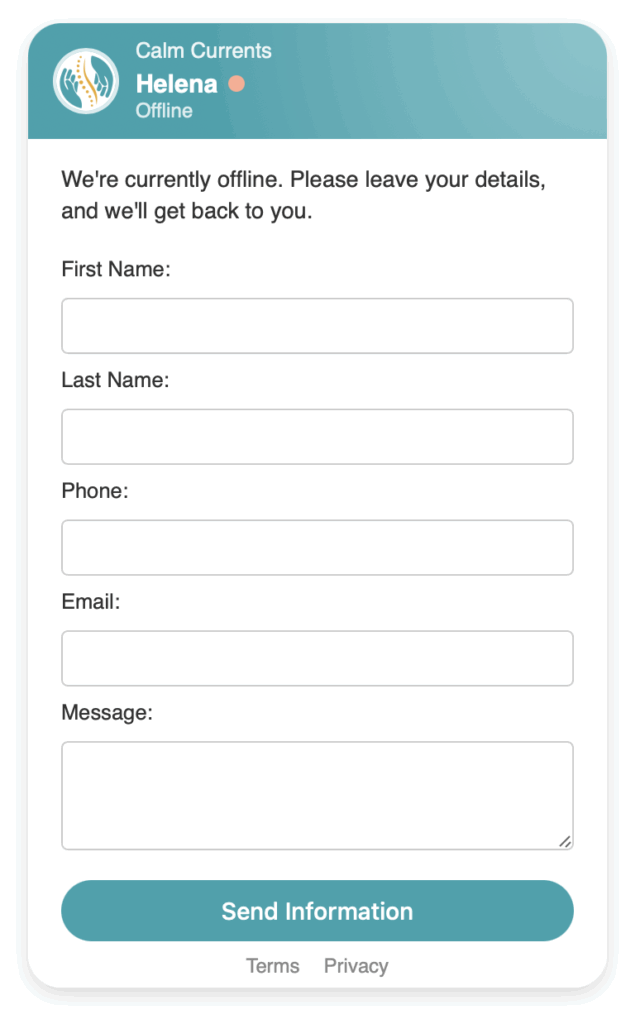640x1024 pixels.
Task: Click the orange offline status dot
Action: click(x=236, y=84)
